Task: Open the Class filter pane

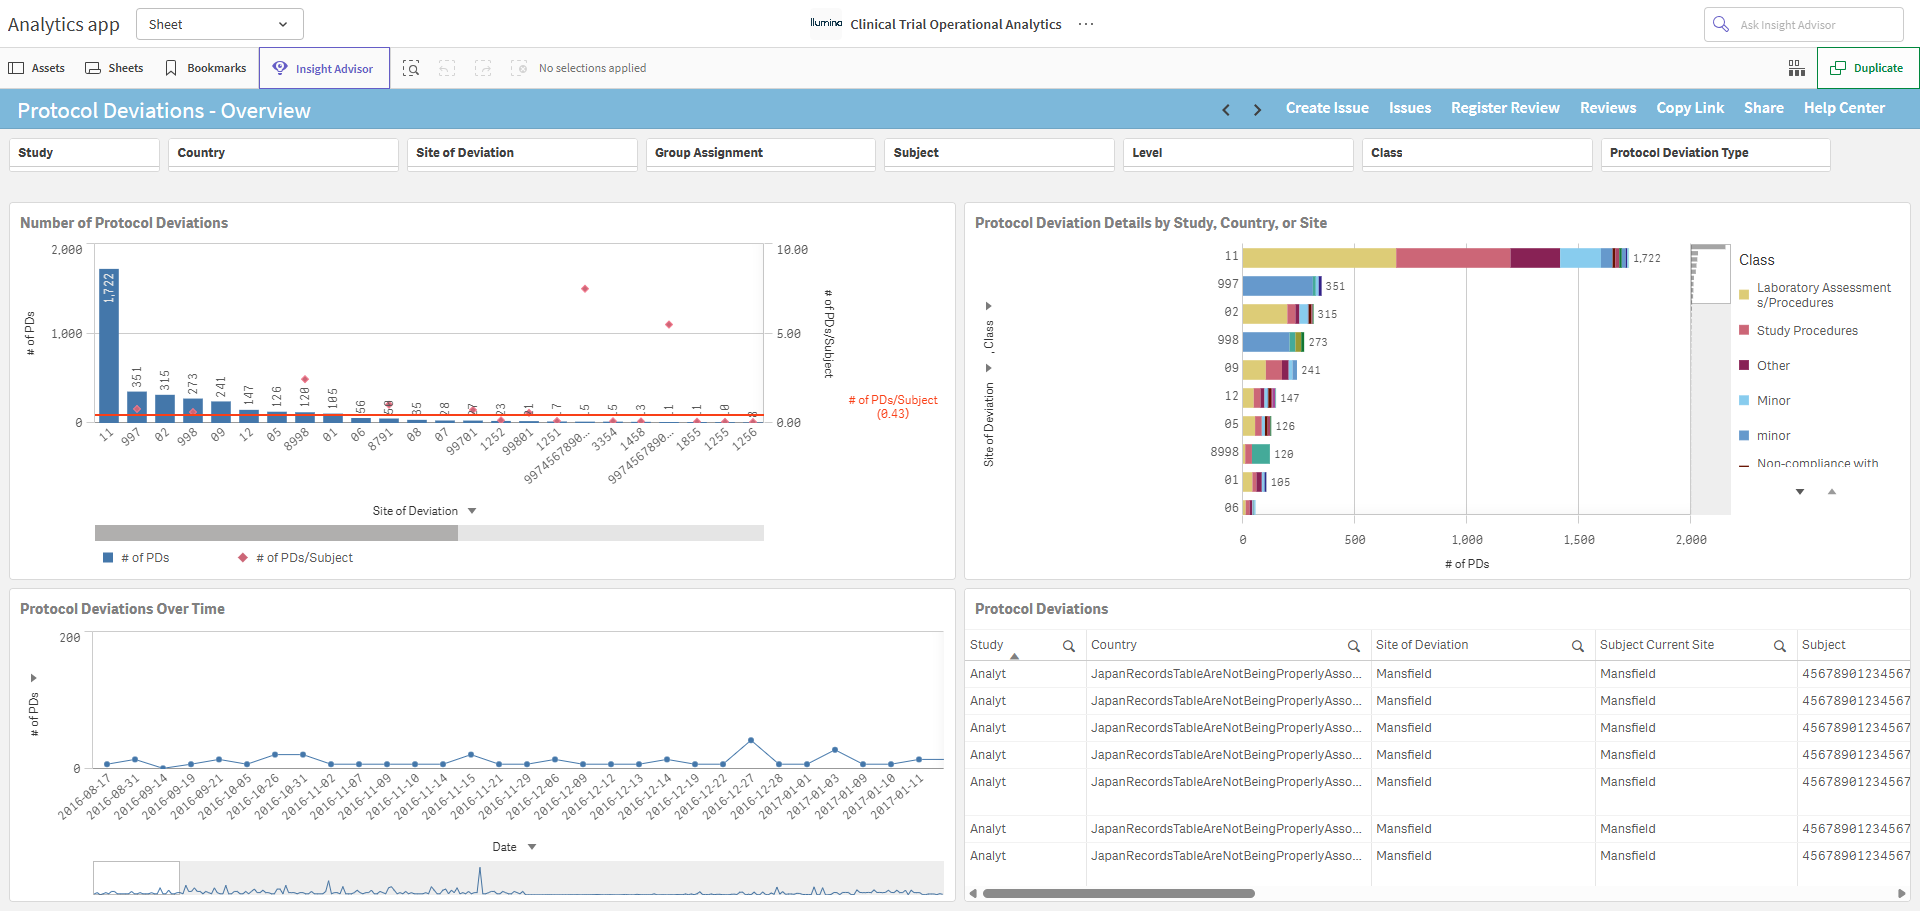Action: [x=1477, y=153]
